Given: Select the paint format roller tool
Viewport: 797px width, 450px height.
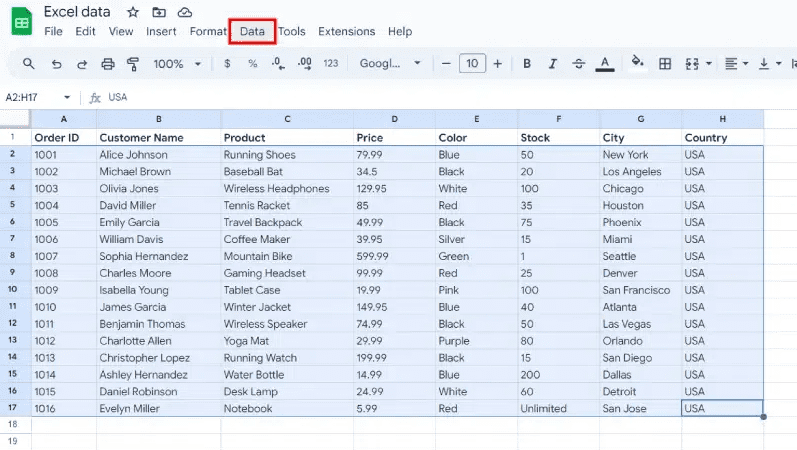Looking at the screenshot, I should 133,64.
